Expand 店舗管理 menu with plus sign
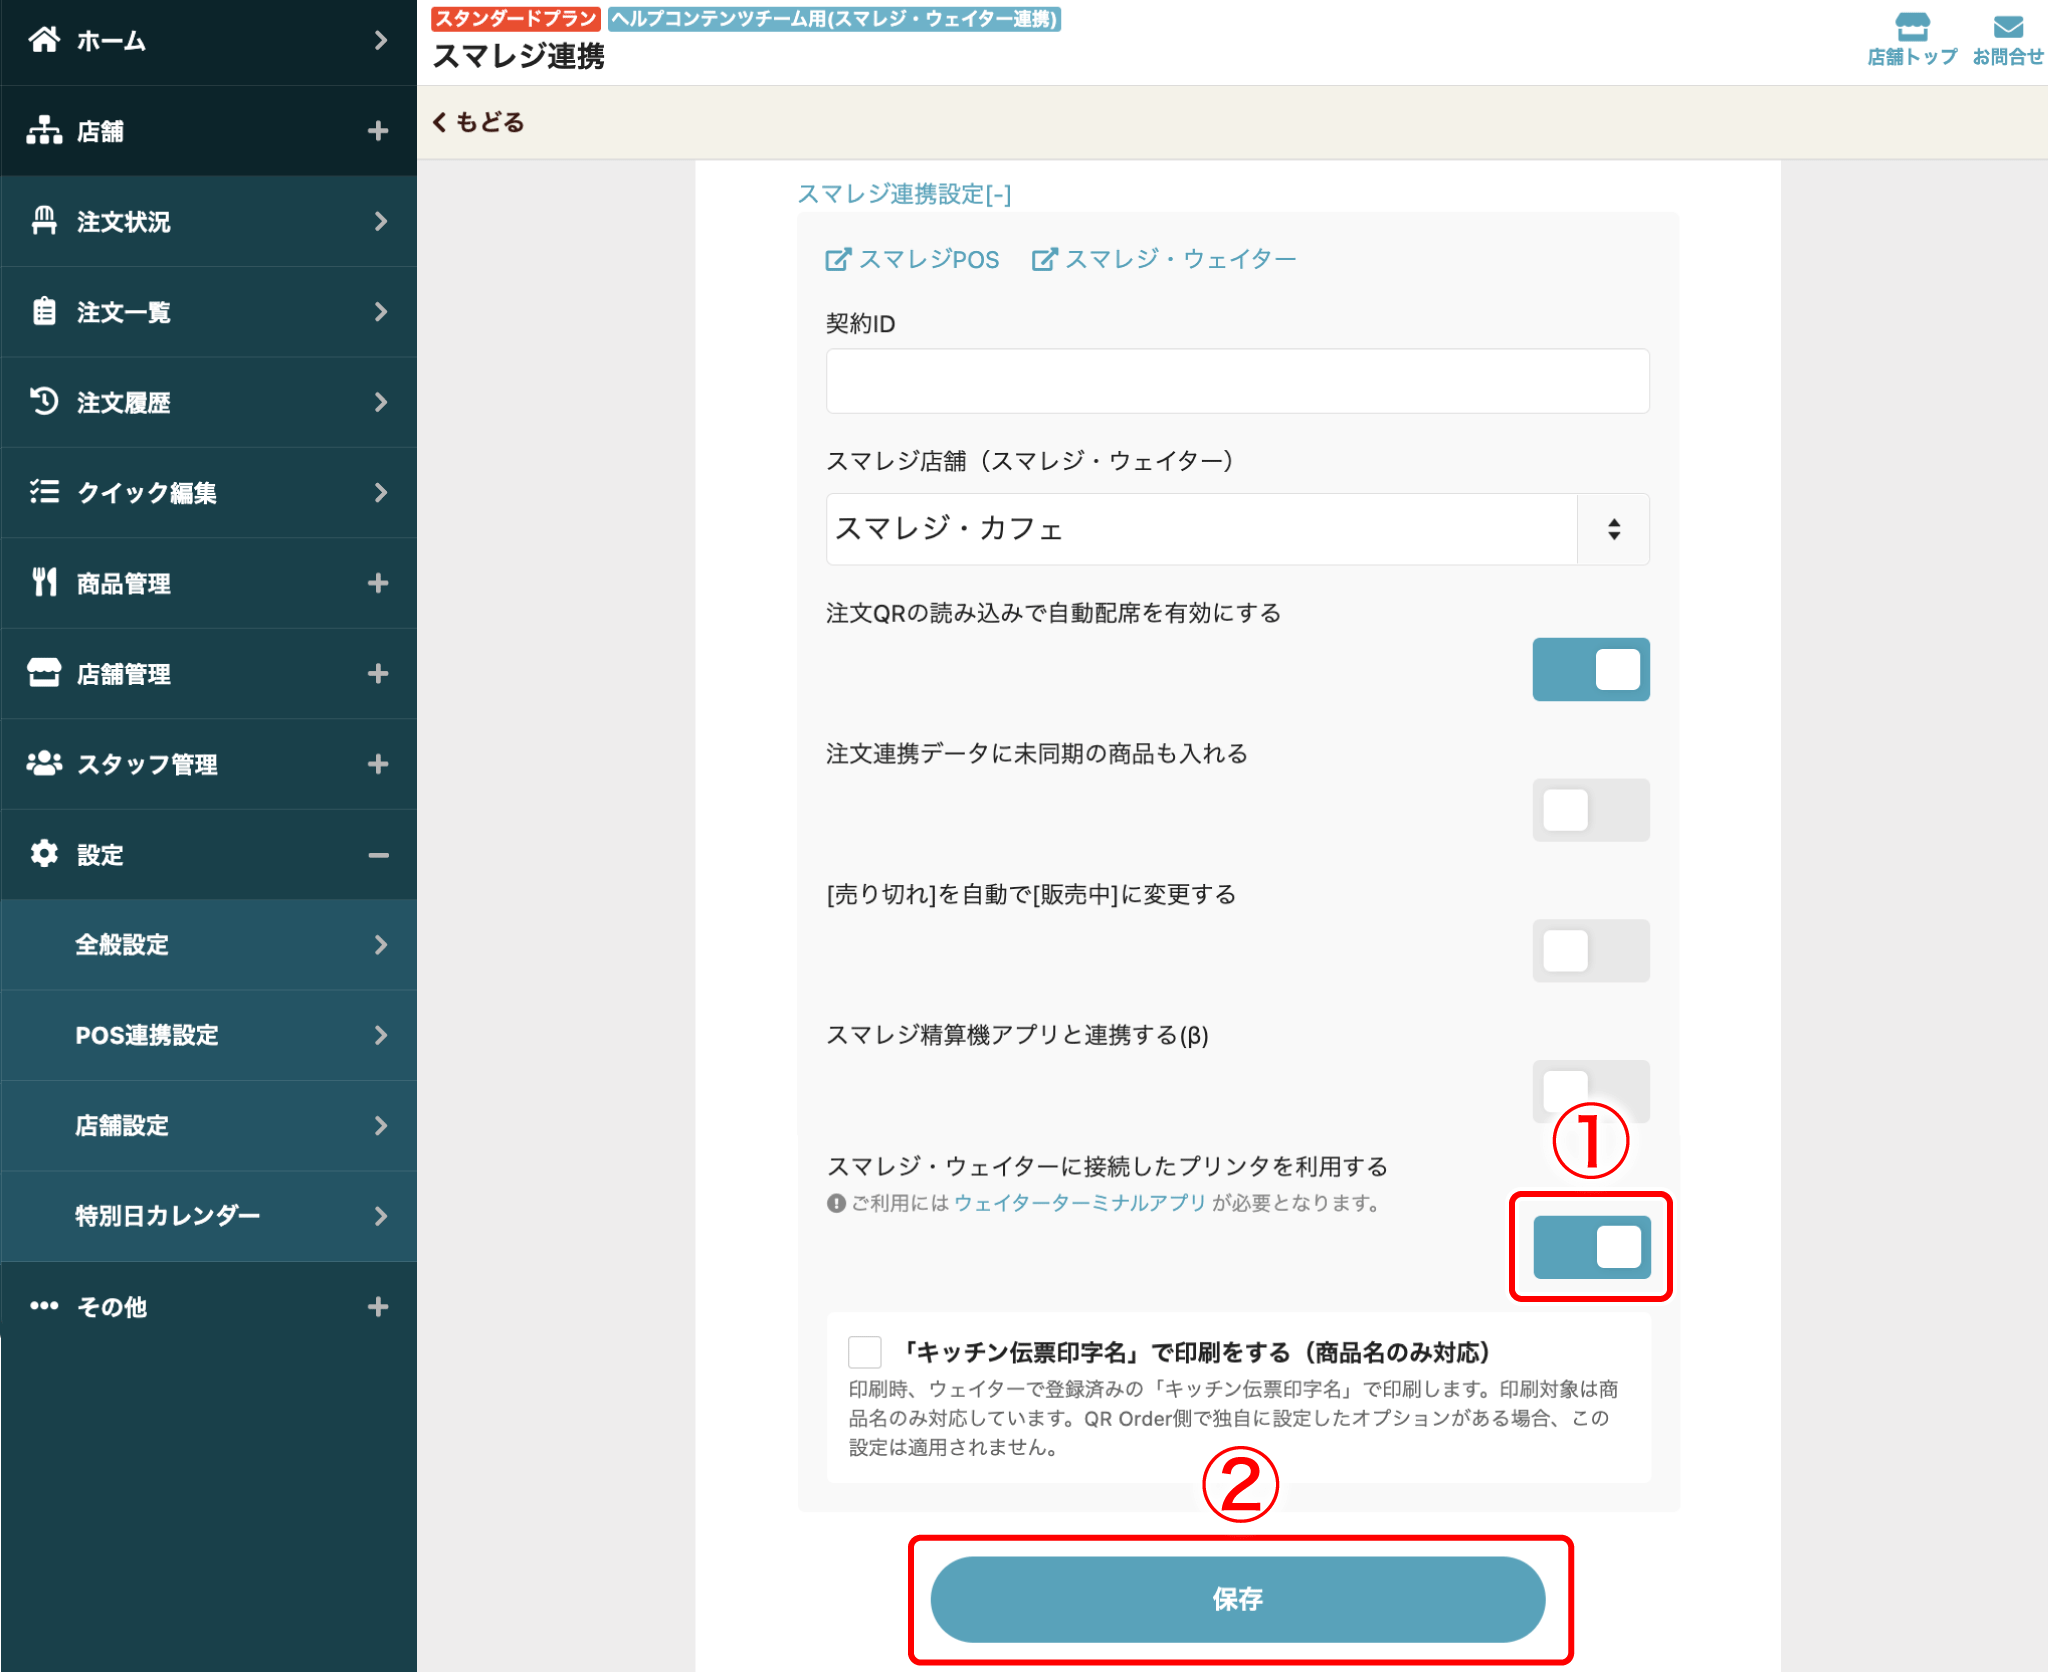2048x1672 pixels. tap(378, 674)
